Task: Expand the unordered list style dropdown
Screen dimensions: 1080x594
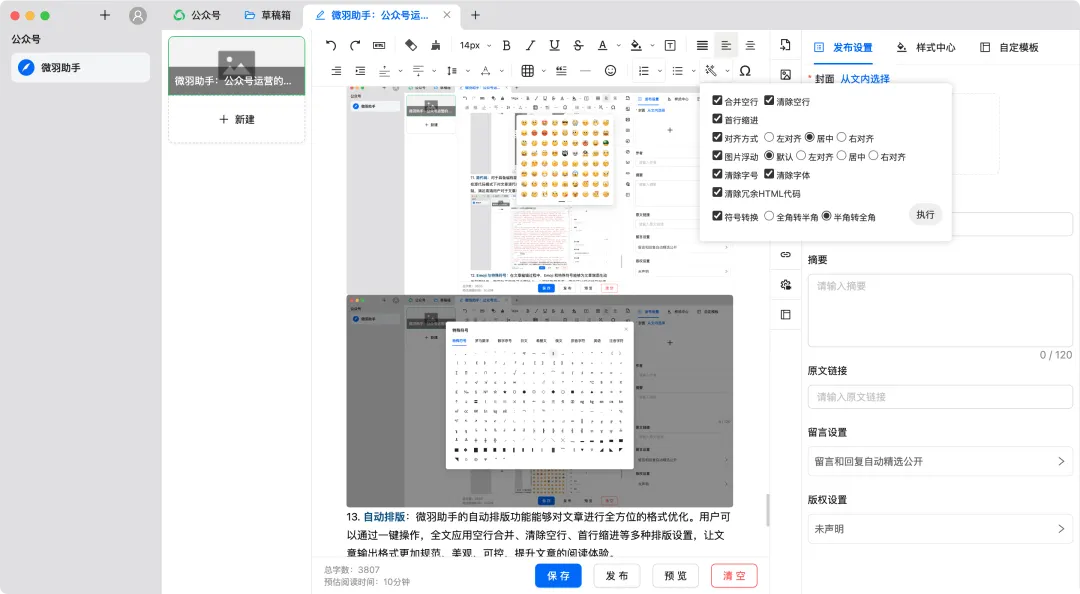Action: (694, 71)
